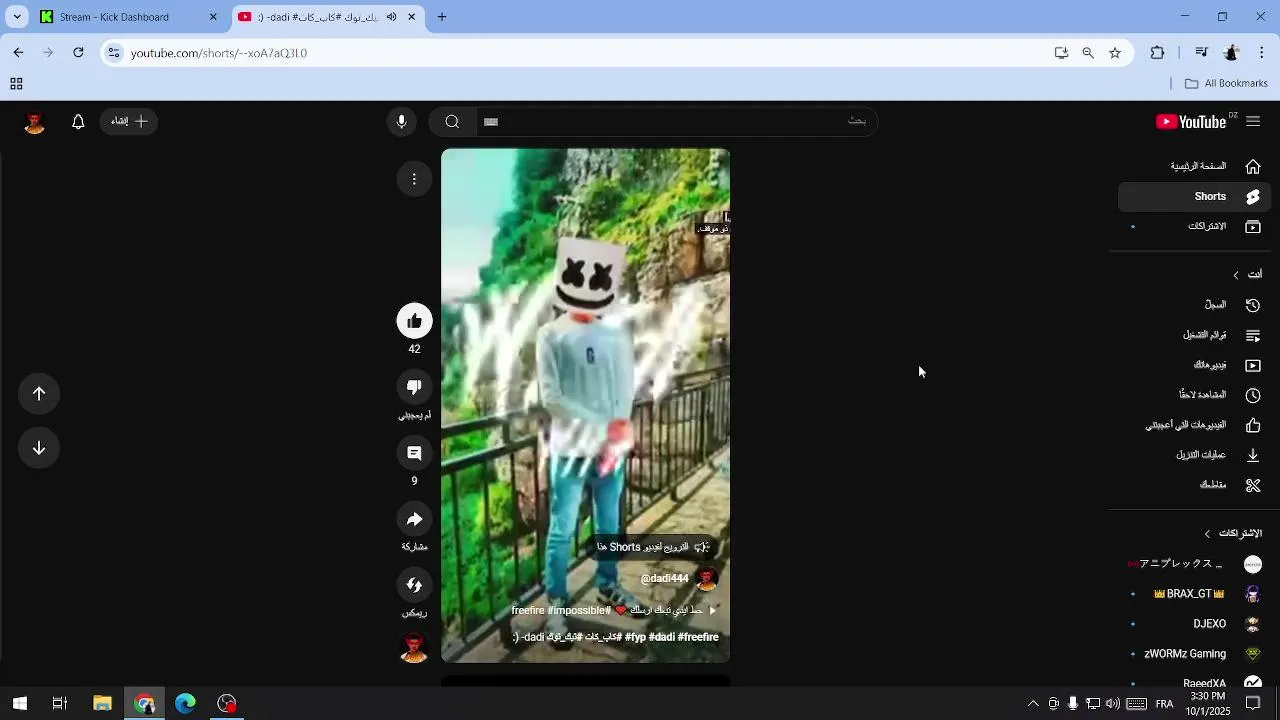Open the Short's three-dot options menu
The height and width of the screenshot is (720, 1280).
click(414, 179)
